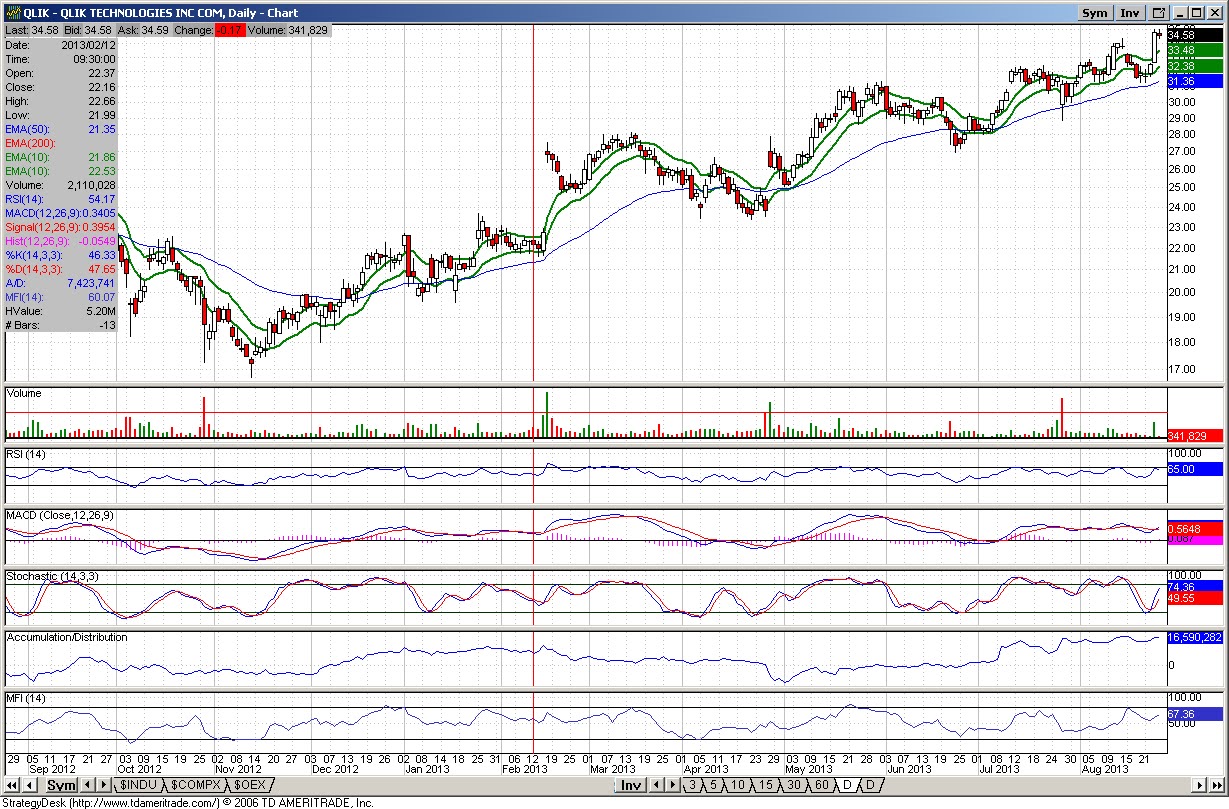Click the Open value 22.37
This screenshot has height=809, width=1229.
(101, 73)
